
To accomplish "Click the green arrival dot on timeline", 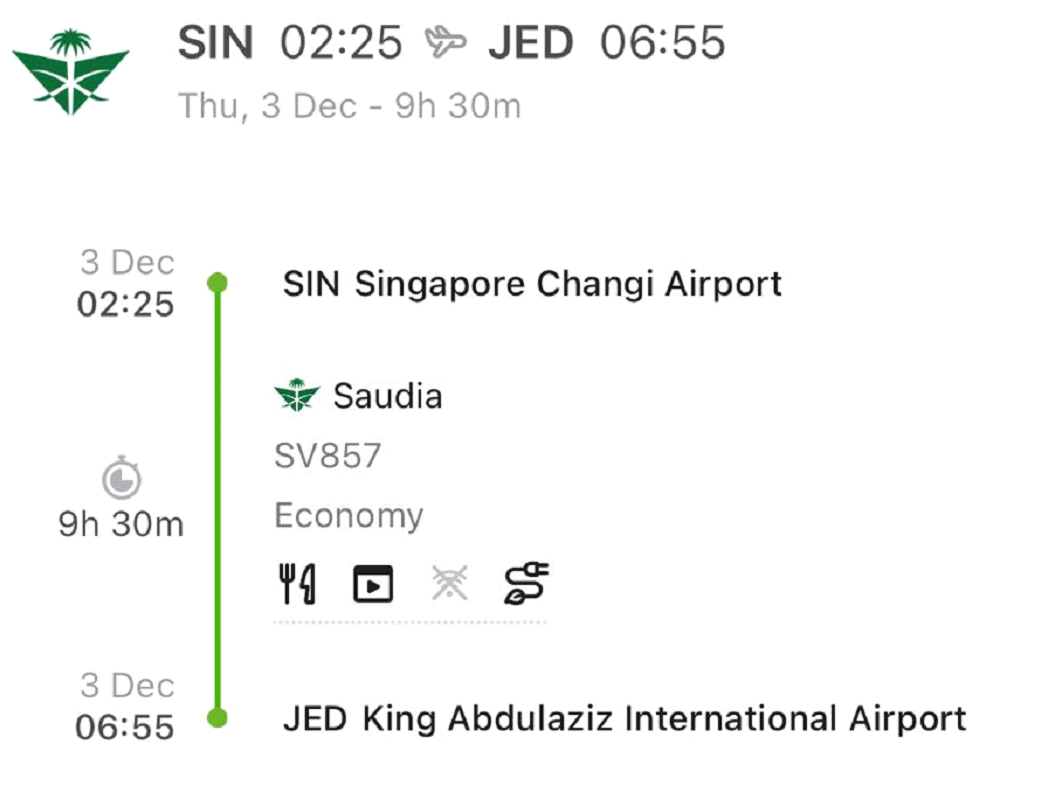I will click(x=217, y=717).
